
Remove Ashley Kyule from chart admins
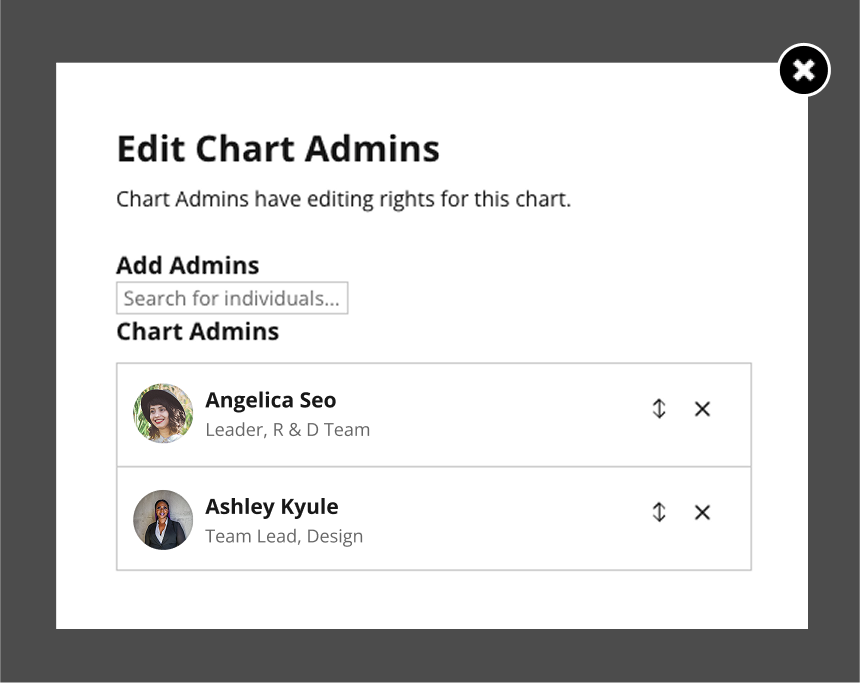coord(702,512)
